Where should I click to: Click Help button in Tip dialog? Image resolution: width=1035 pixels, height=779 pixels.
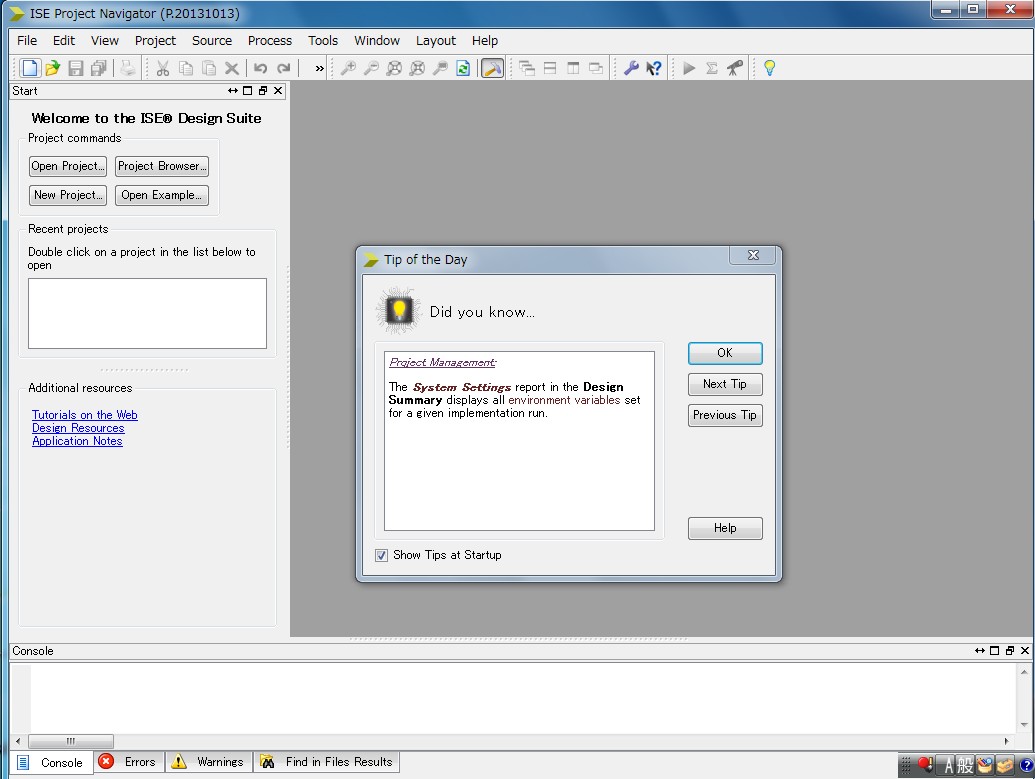[x=725, y=527]
